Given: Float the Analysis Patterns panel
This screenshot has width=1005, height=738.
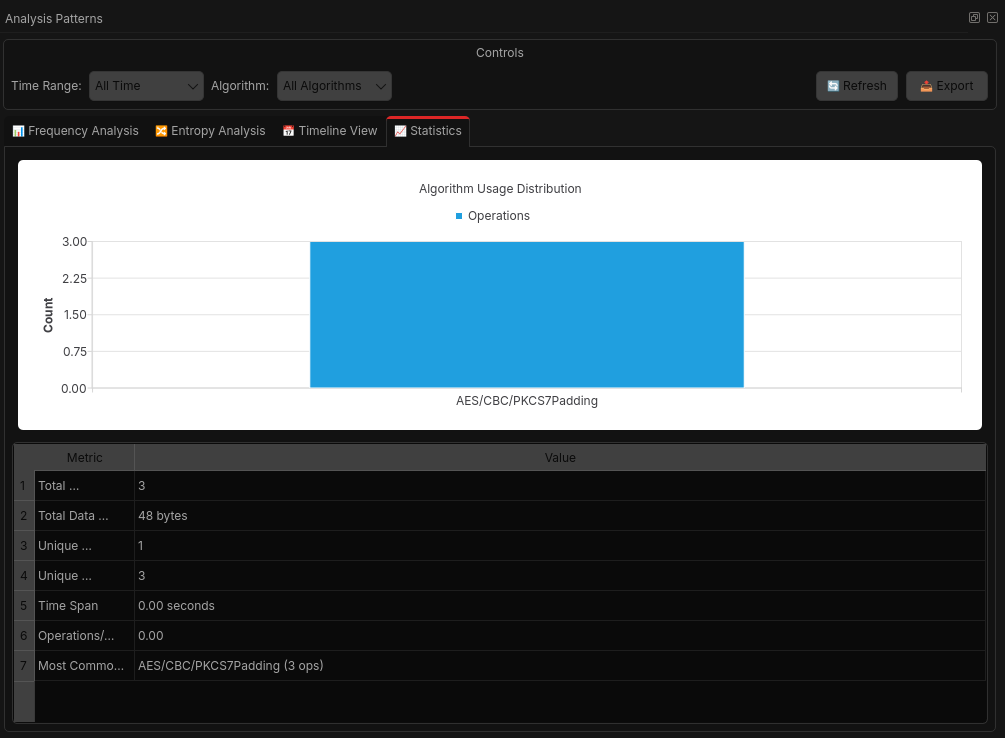Looking at the screenshot, I should coord(974,18).
